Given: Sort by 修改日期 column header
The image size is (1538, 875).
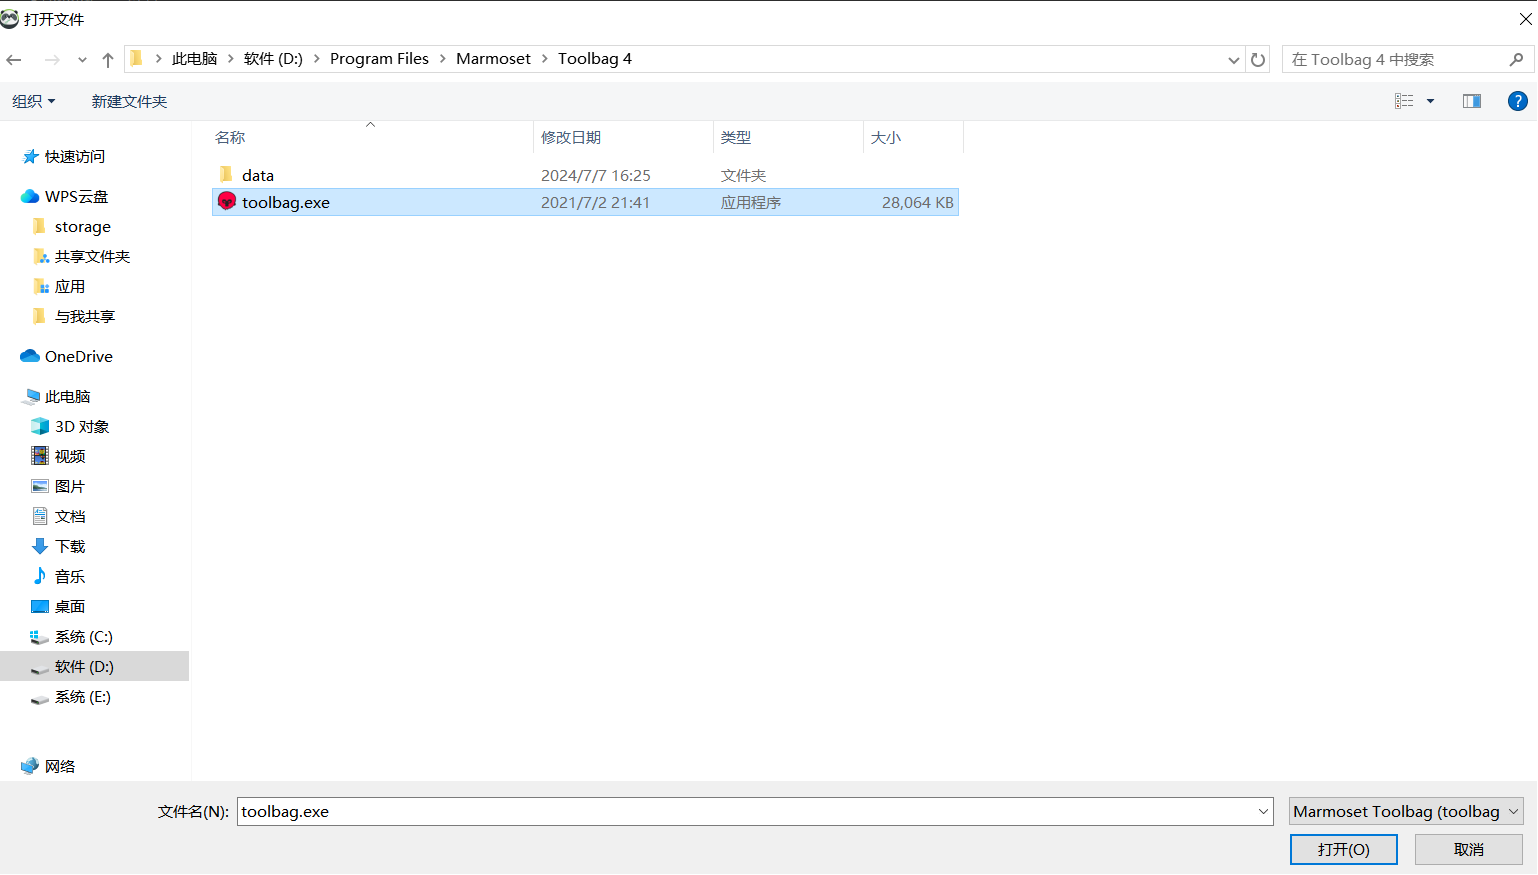Looking at the screenshot, I should [x=623, y=137].
